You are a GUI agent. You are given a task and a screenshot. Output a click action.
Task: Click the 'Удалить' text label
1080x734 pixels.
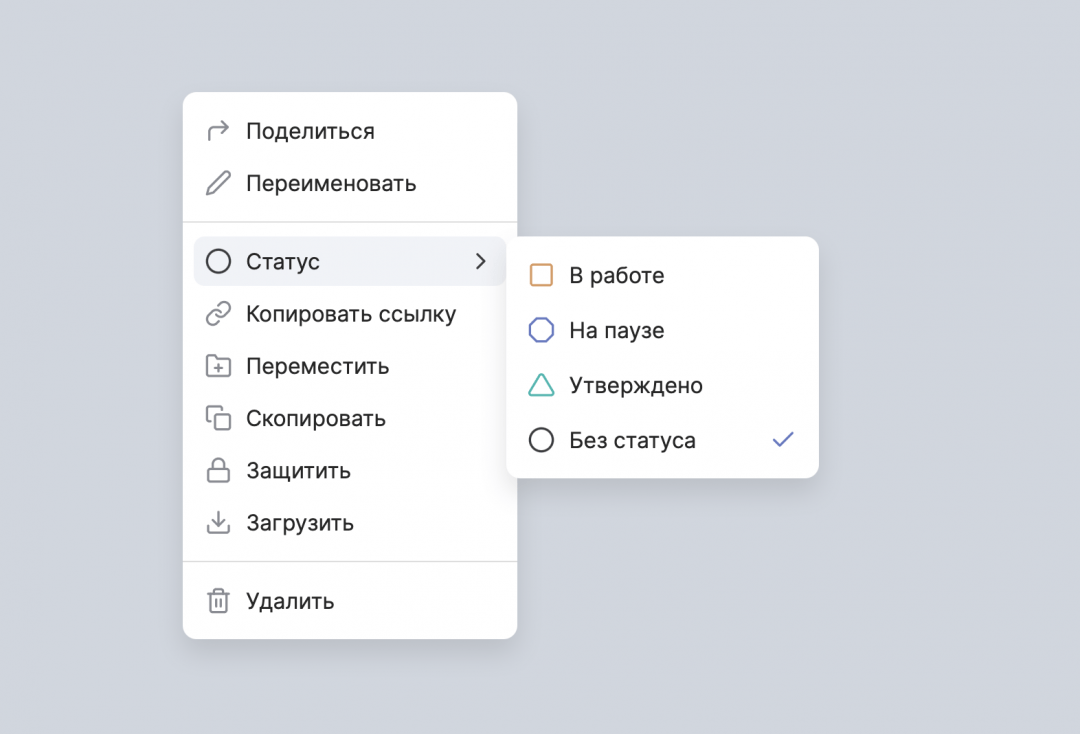(290, 601)
